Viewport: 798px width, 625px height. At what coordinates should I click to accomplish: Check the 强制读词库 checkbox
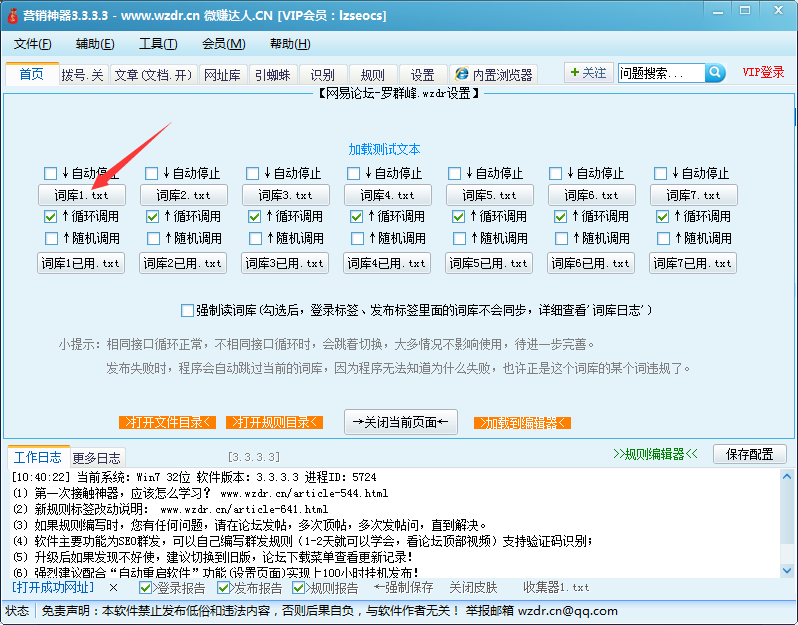pyautogui.click(x=187, y=310)
